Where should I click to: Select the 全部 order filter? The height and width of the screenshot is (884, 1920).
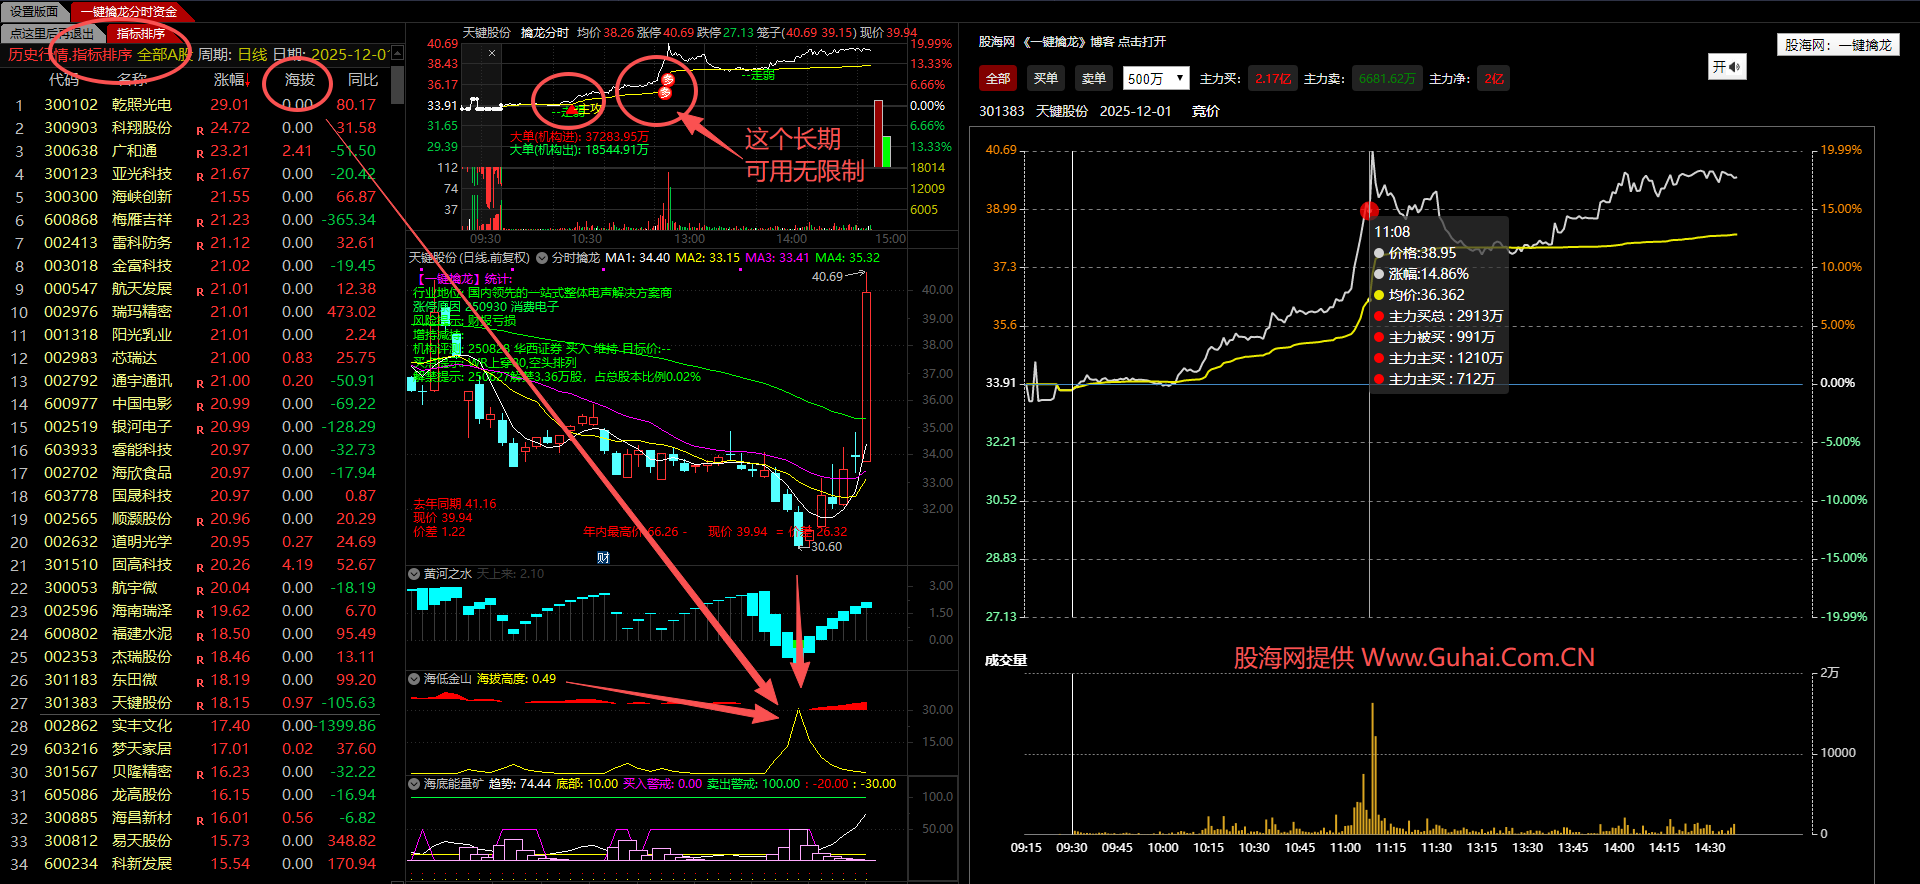pos(997,79)
